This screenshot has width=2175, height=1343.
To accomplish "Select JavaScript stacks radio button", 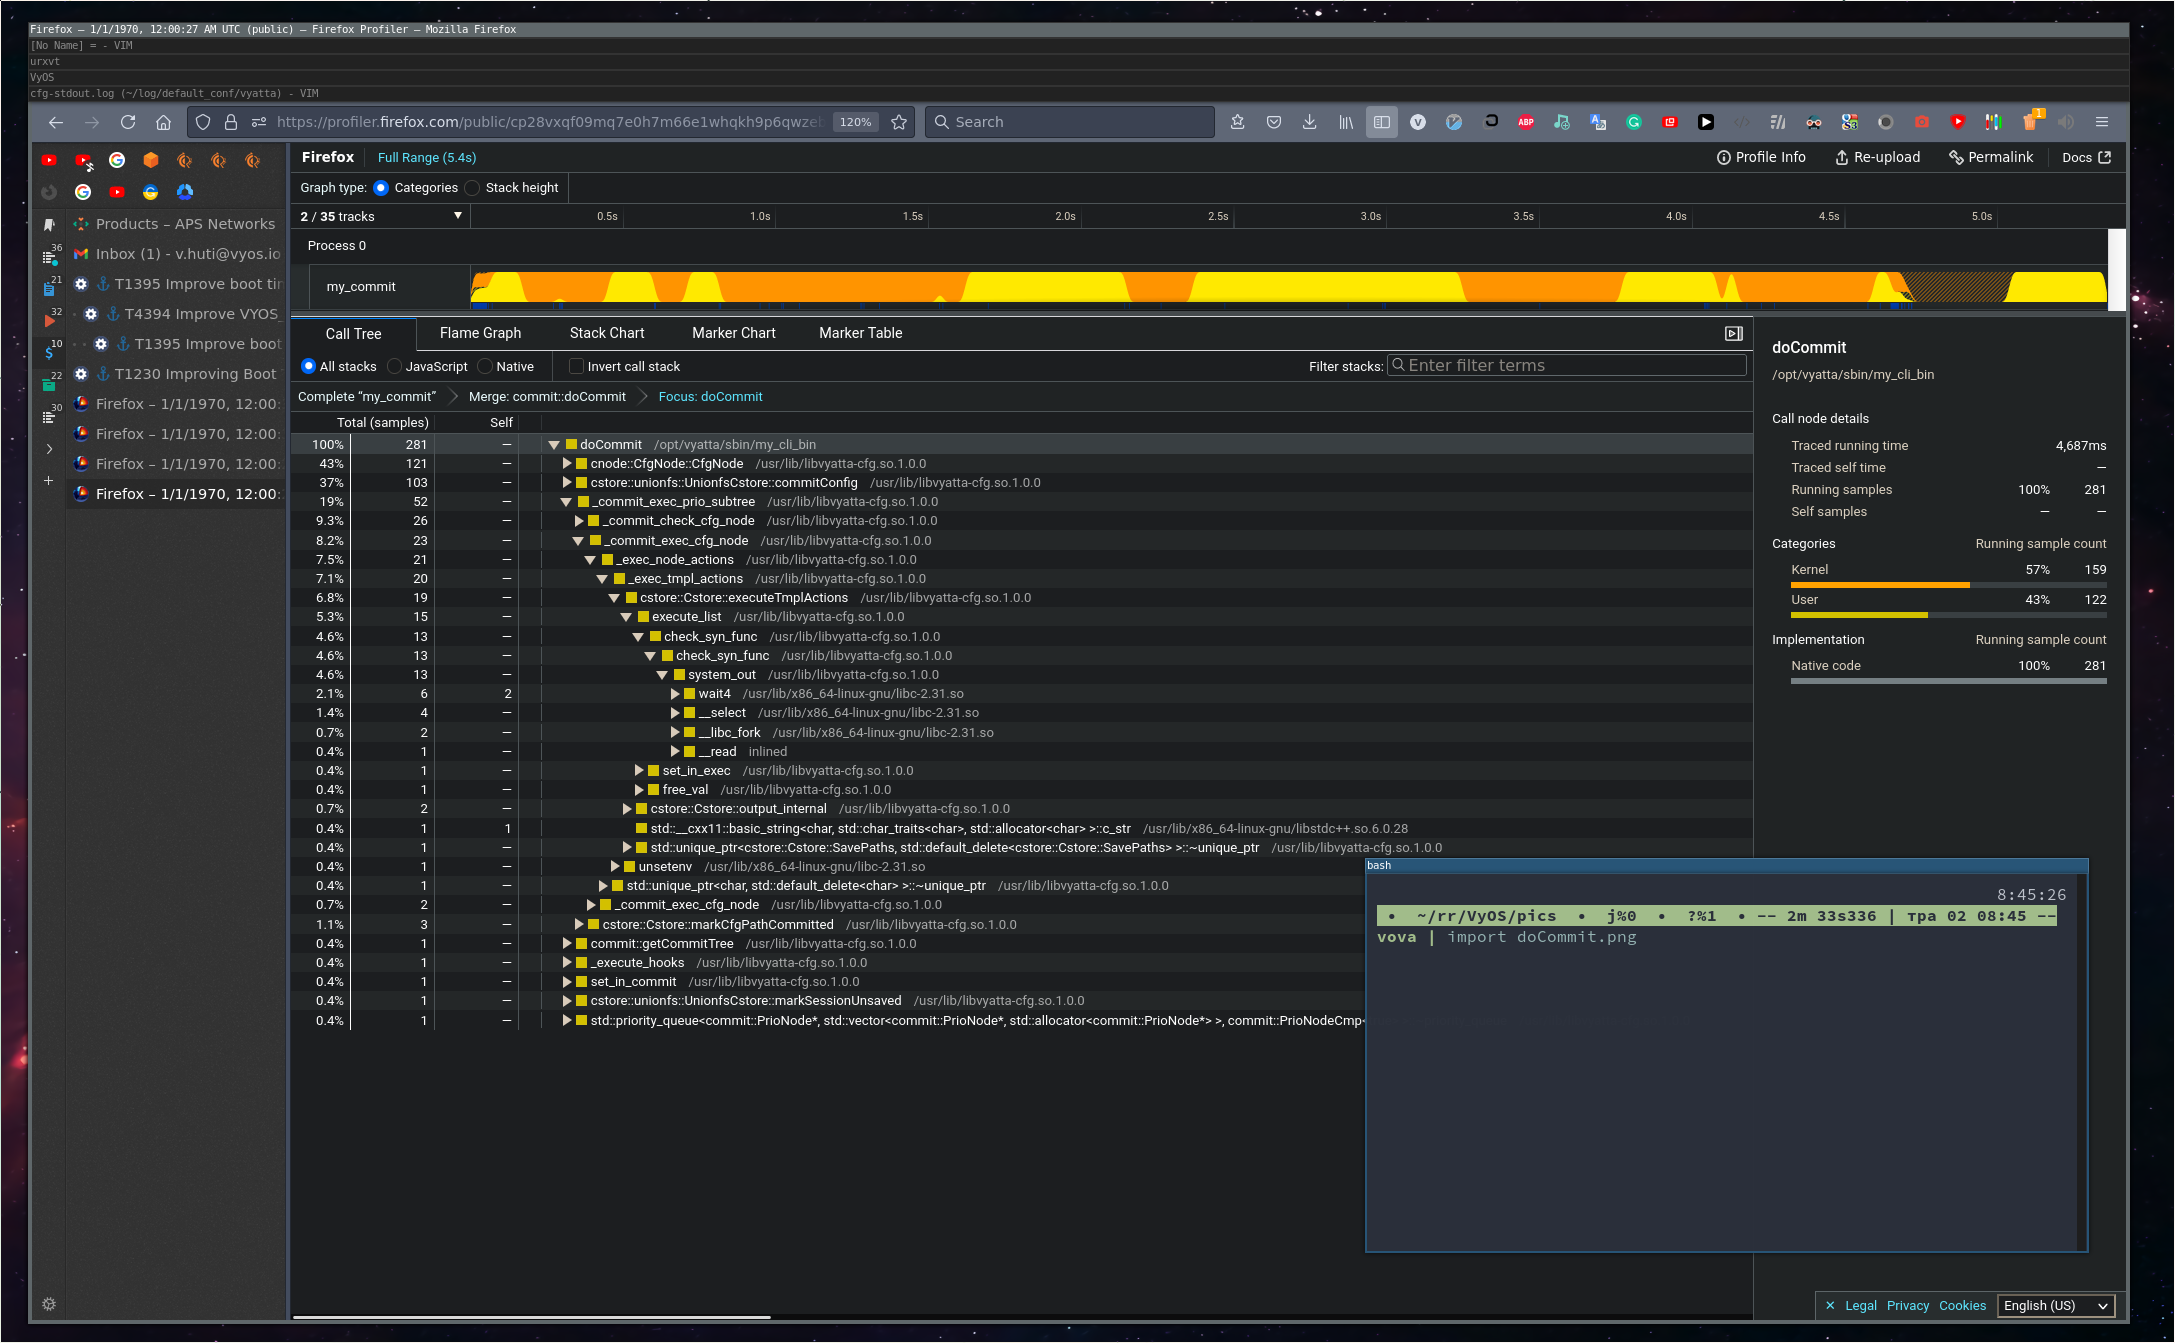I will pos(395,367).
